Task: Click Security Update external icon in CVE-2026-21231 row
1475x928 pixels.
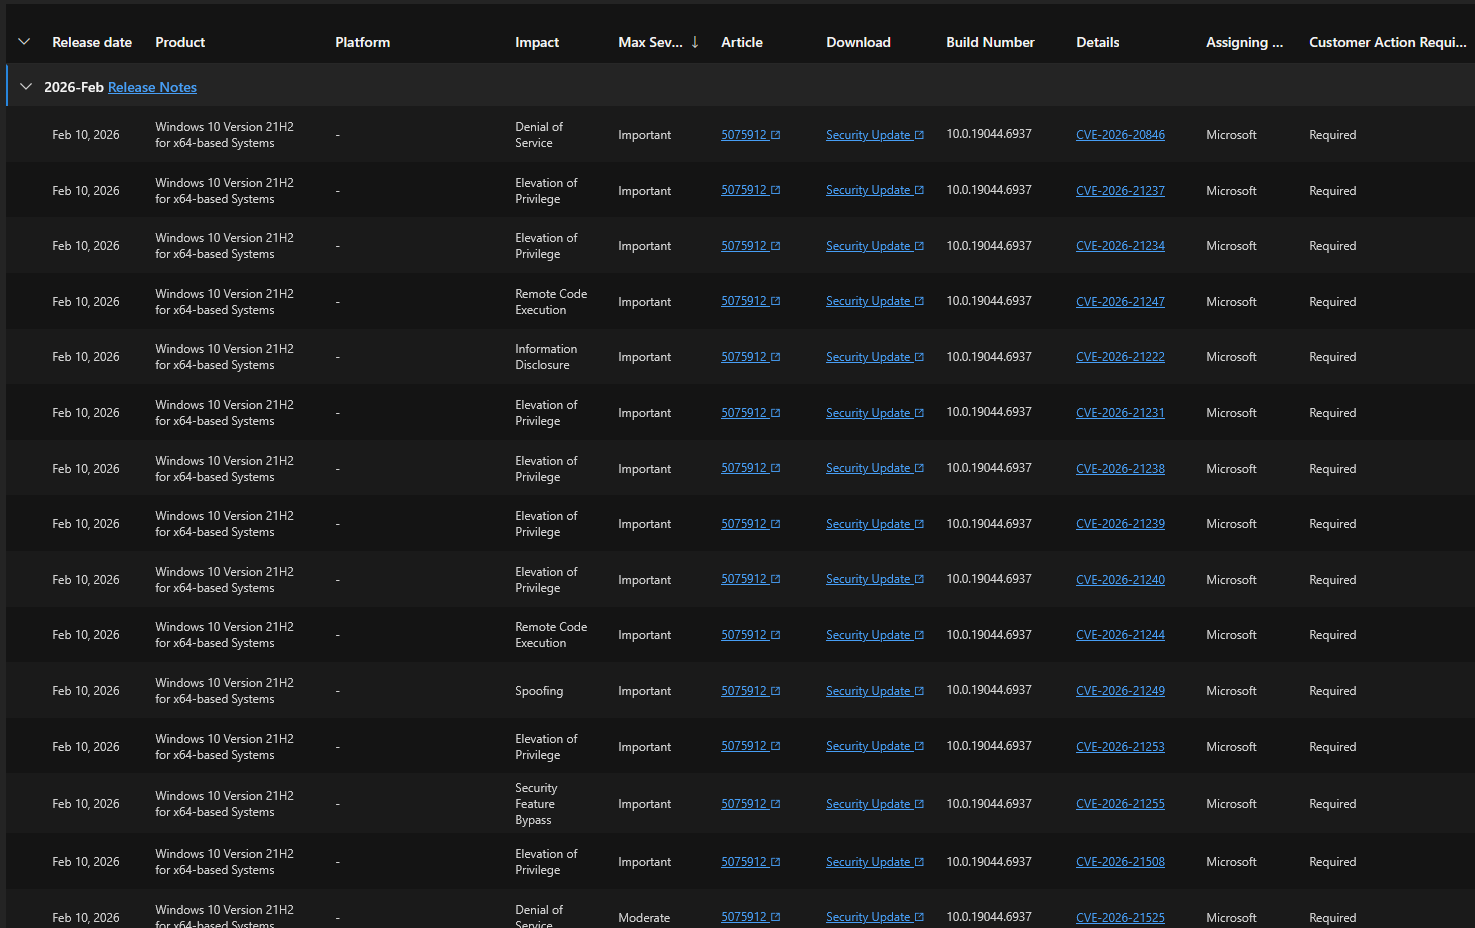Action: point(920,413)
